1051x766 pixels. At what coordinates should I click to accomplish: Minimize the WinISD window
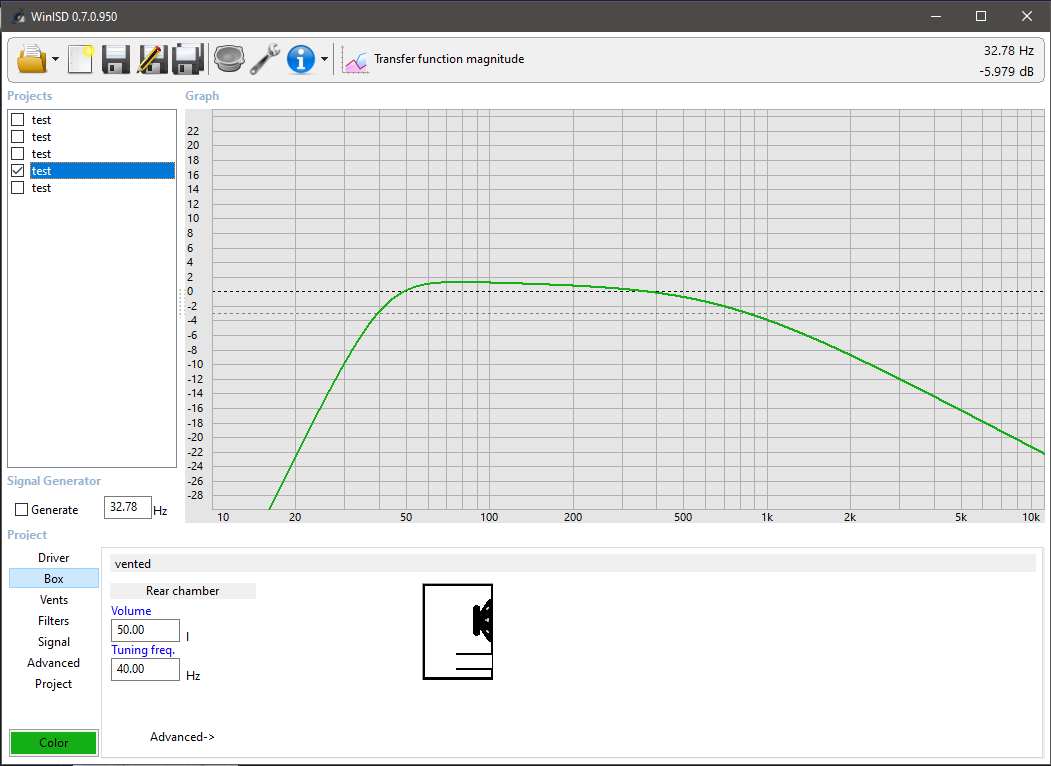pyautogui.click(x=936, y=16)
